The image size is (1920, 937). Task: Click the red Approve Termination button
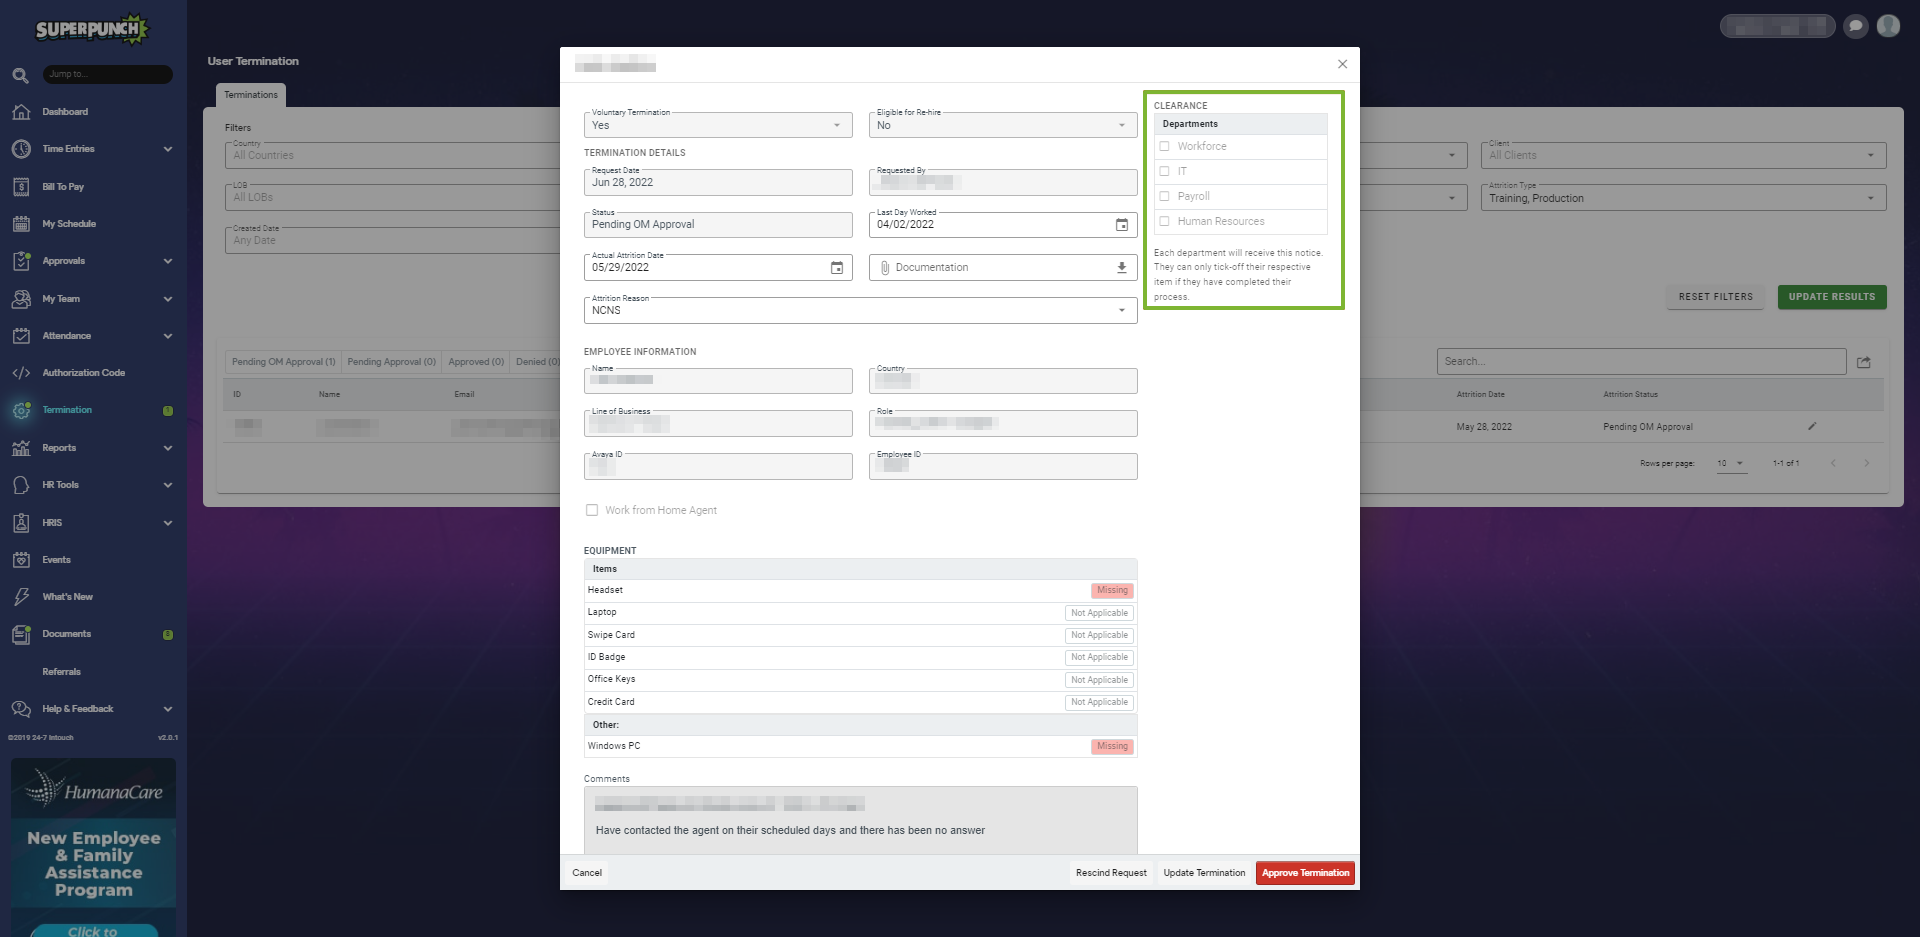1305,873
